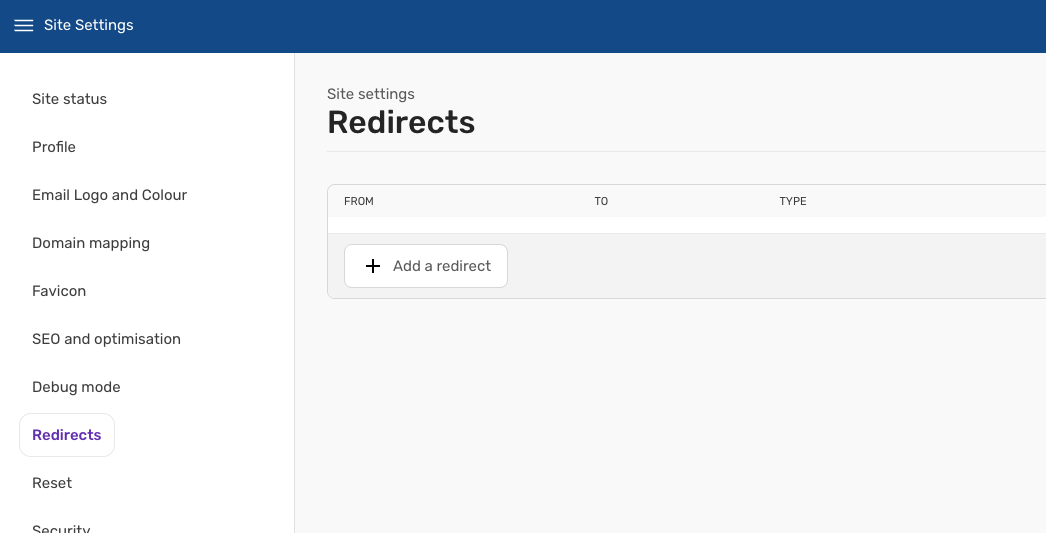The width and height of the screenshot is (1046, 533).
Task: Go to Security settings in the sidebar
Action: (61, 528)
